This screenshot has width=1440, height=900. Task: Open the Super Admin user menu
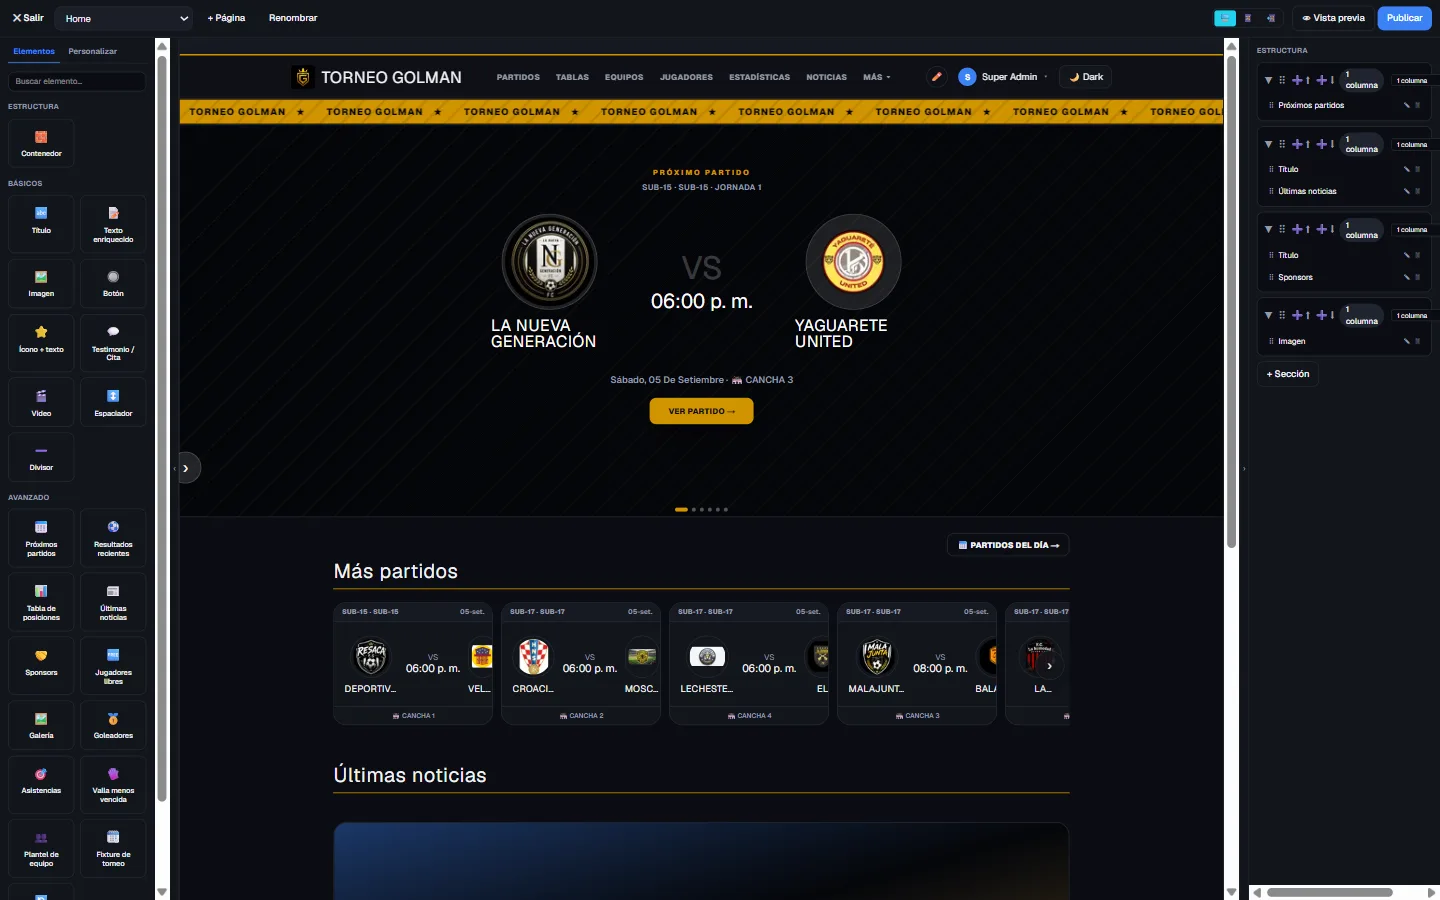1003,77
